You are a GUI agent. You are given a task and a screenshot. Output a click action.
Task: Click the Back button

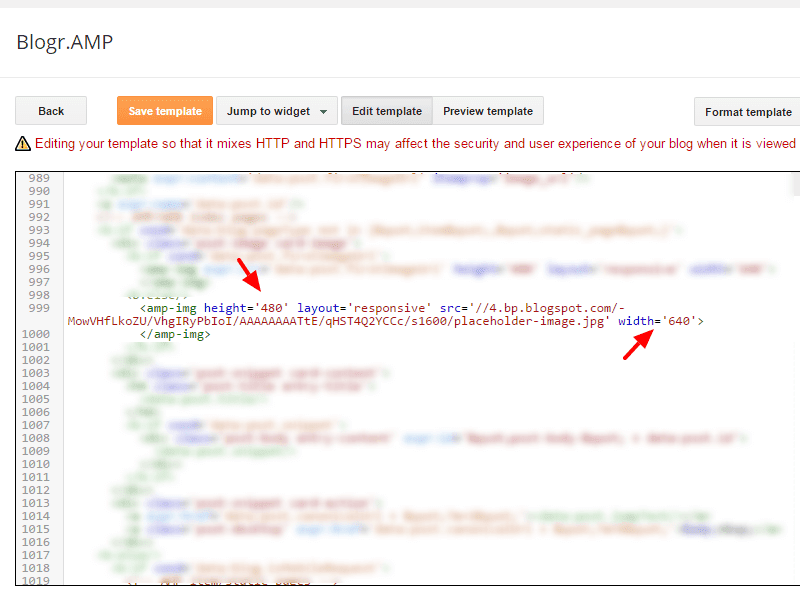coord(51,111)
